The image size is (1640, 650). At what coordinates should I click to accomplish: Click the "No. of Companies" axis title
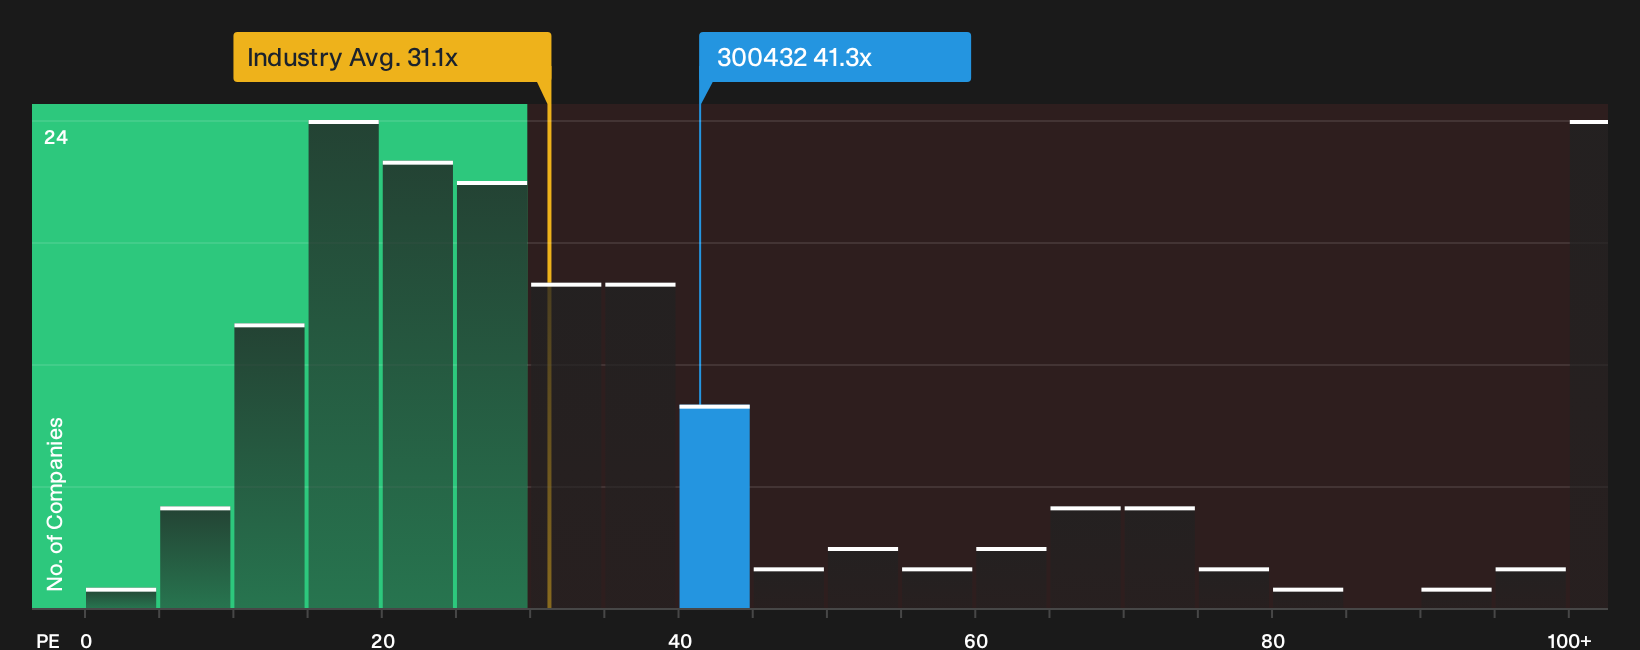click(55, 504)
